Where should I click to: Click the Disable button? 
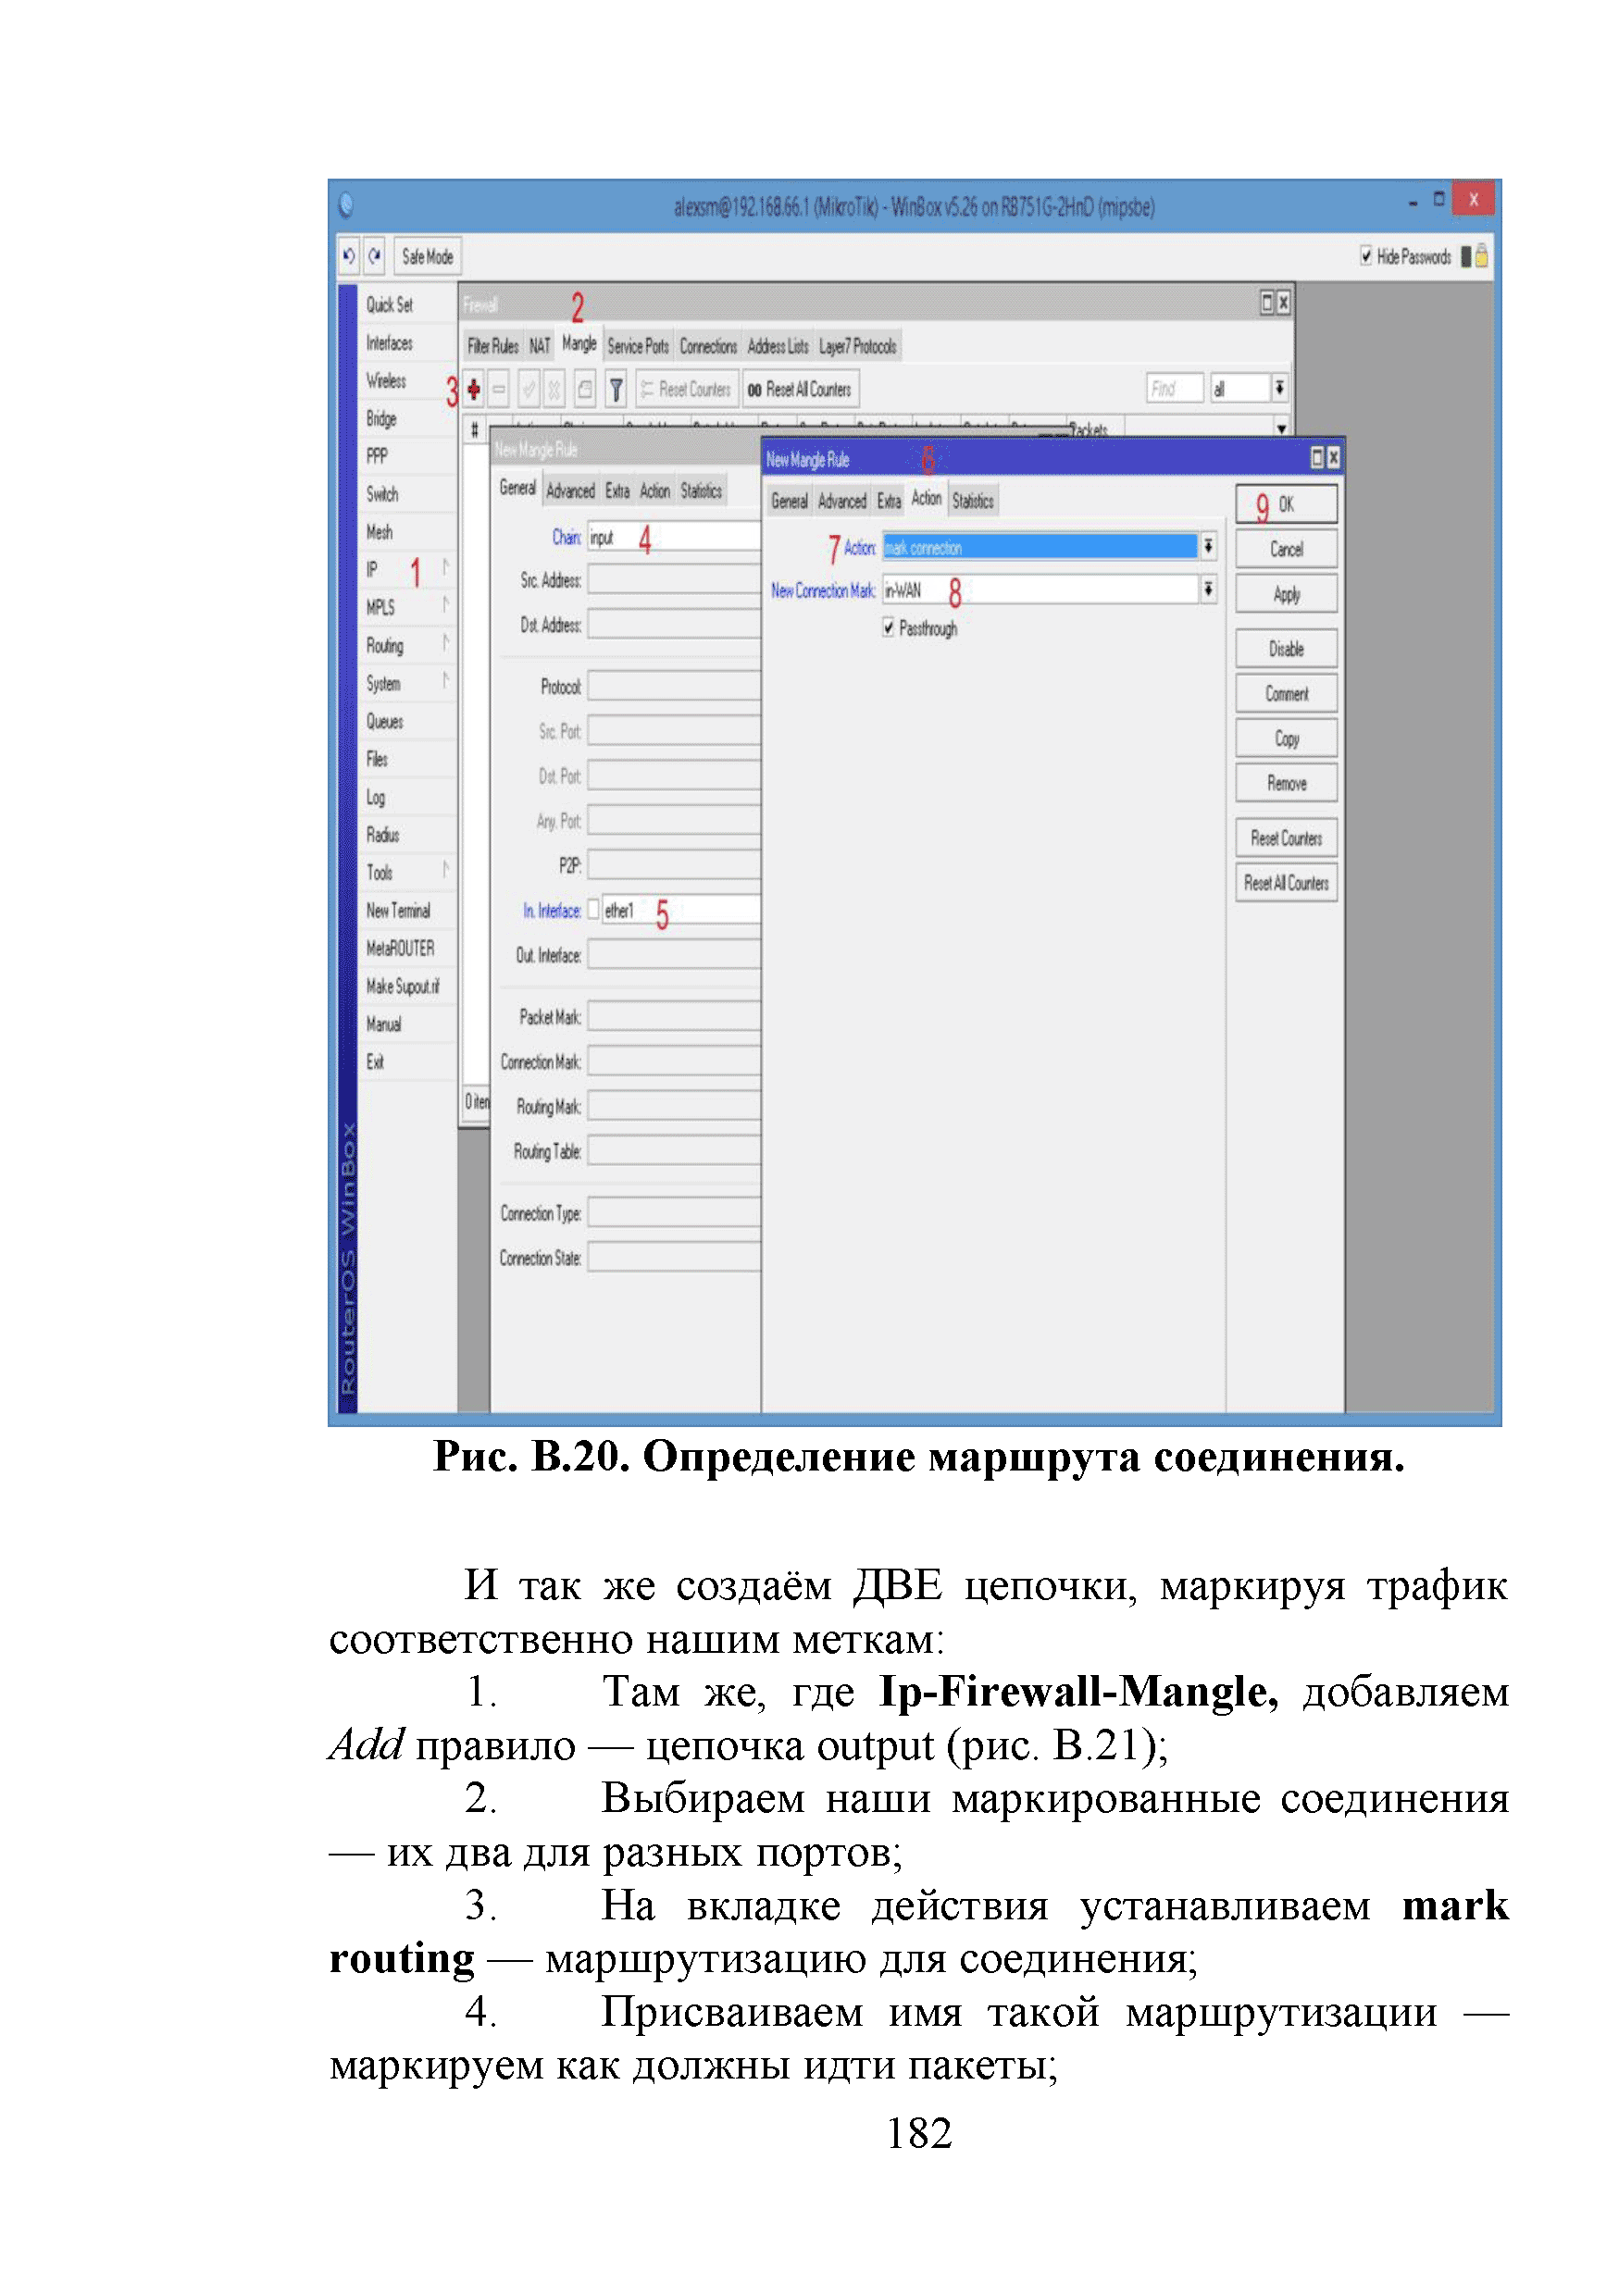1286,649
